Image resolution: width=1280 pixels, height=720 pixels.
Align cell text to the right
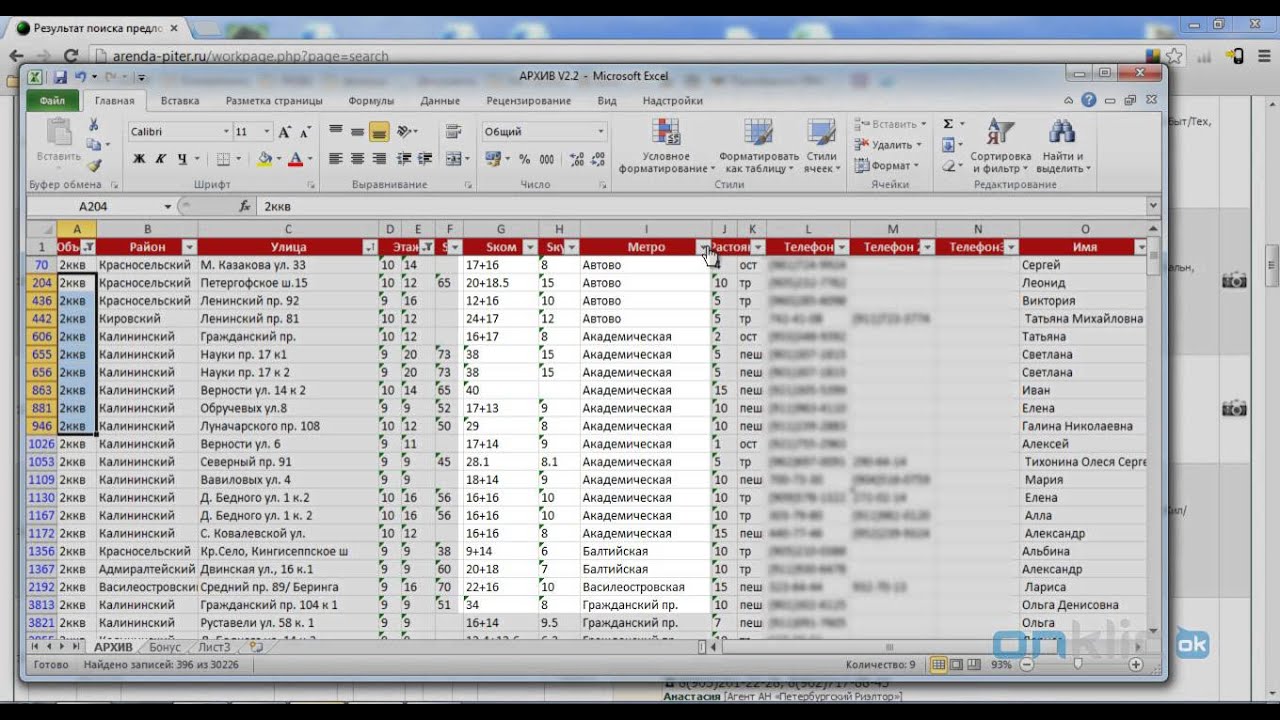click(x=379, y=159)
